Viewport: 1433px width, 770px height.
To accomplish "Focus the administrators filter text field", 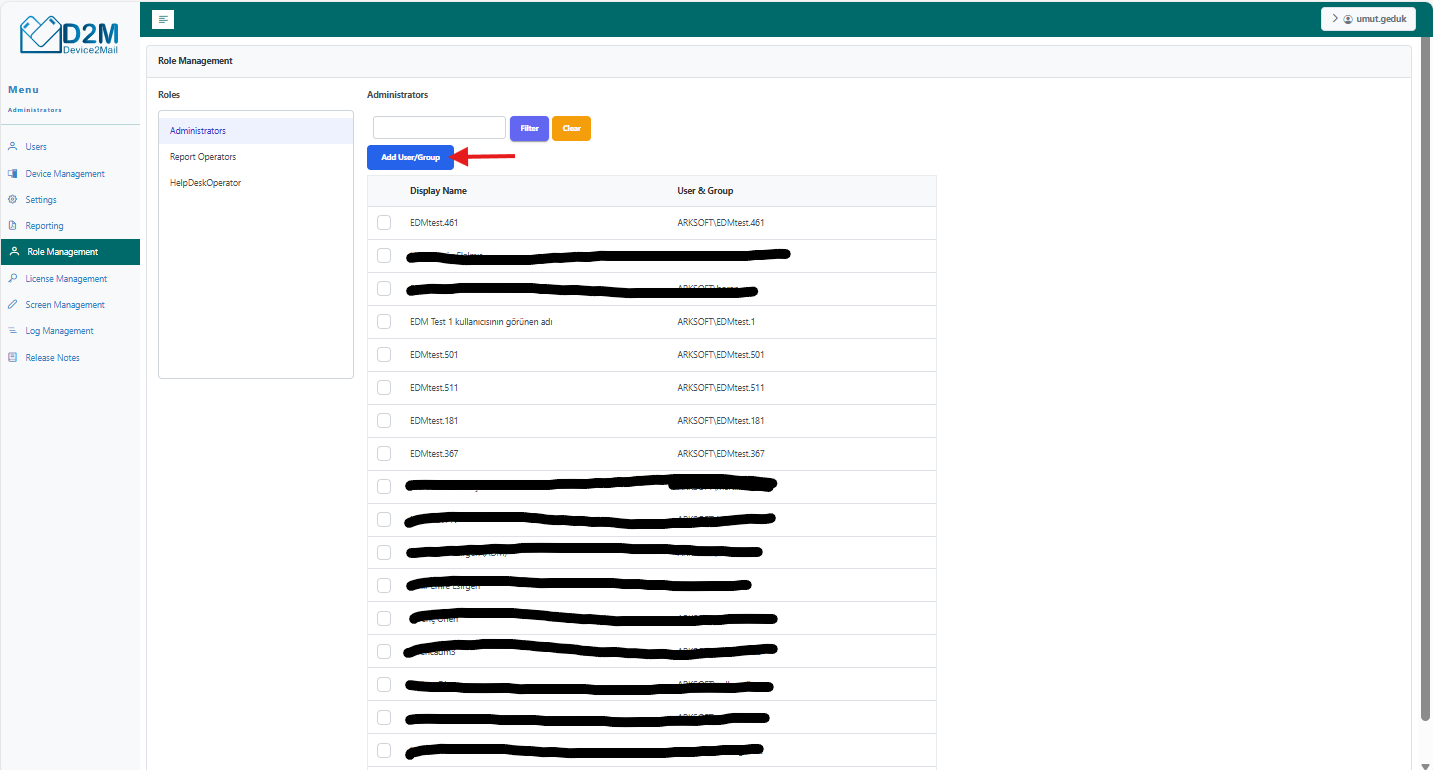I will pyautogui.click(x=439, y=128).
